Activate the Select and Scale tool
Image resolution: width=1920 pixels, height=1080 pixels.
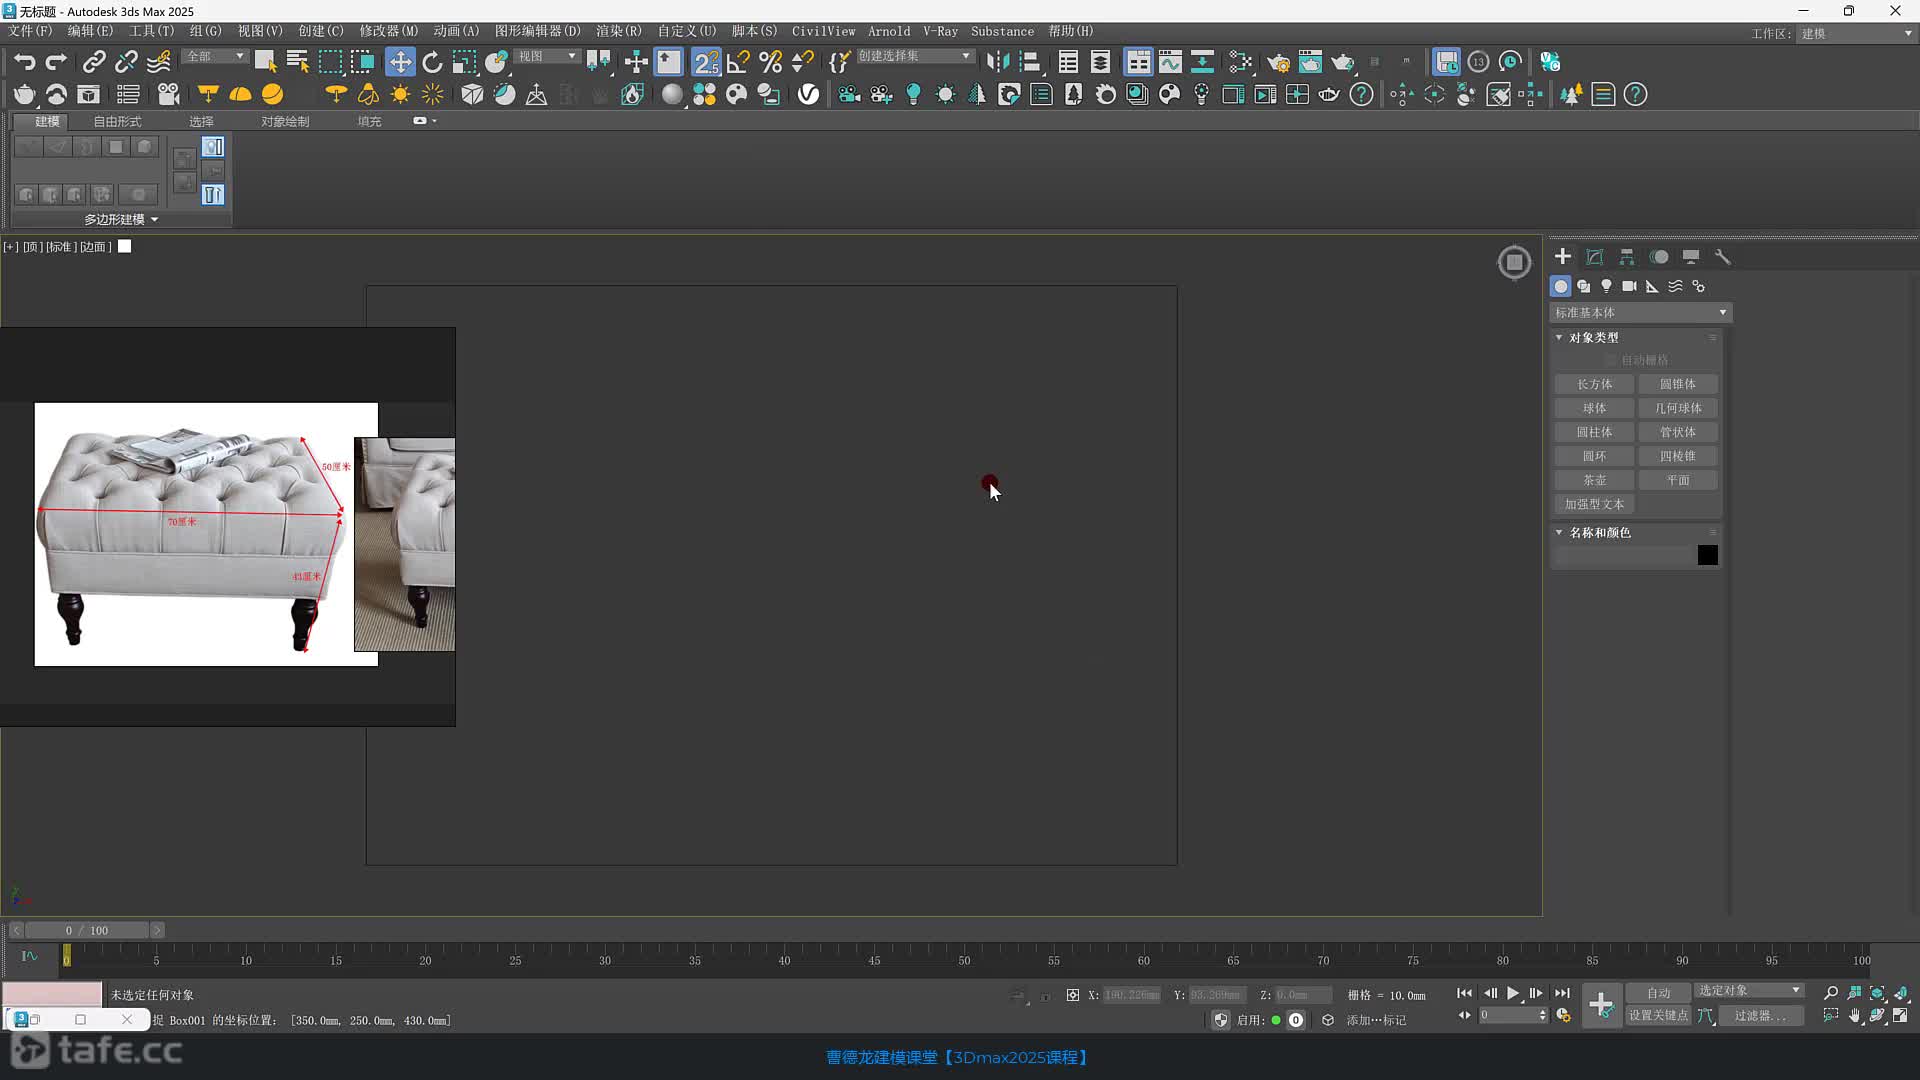464,62
